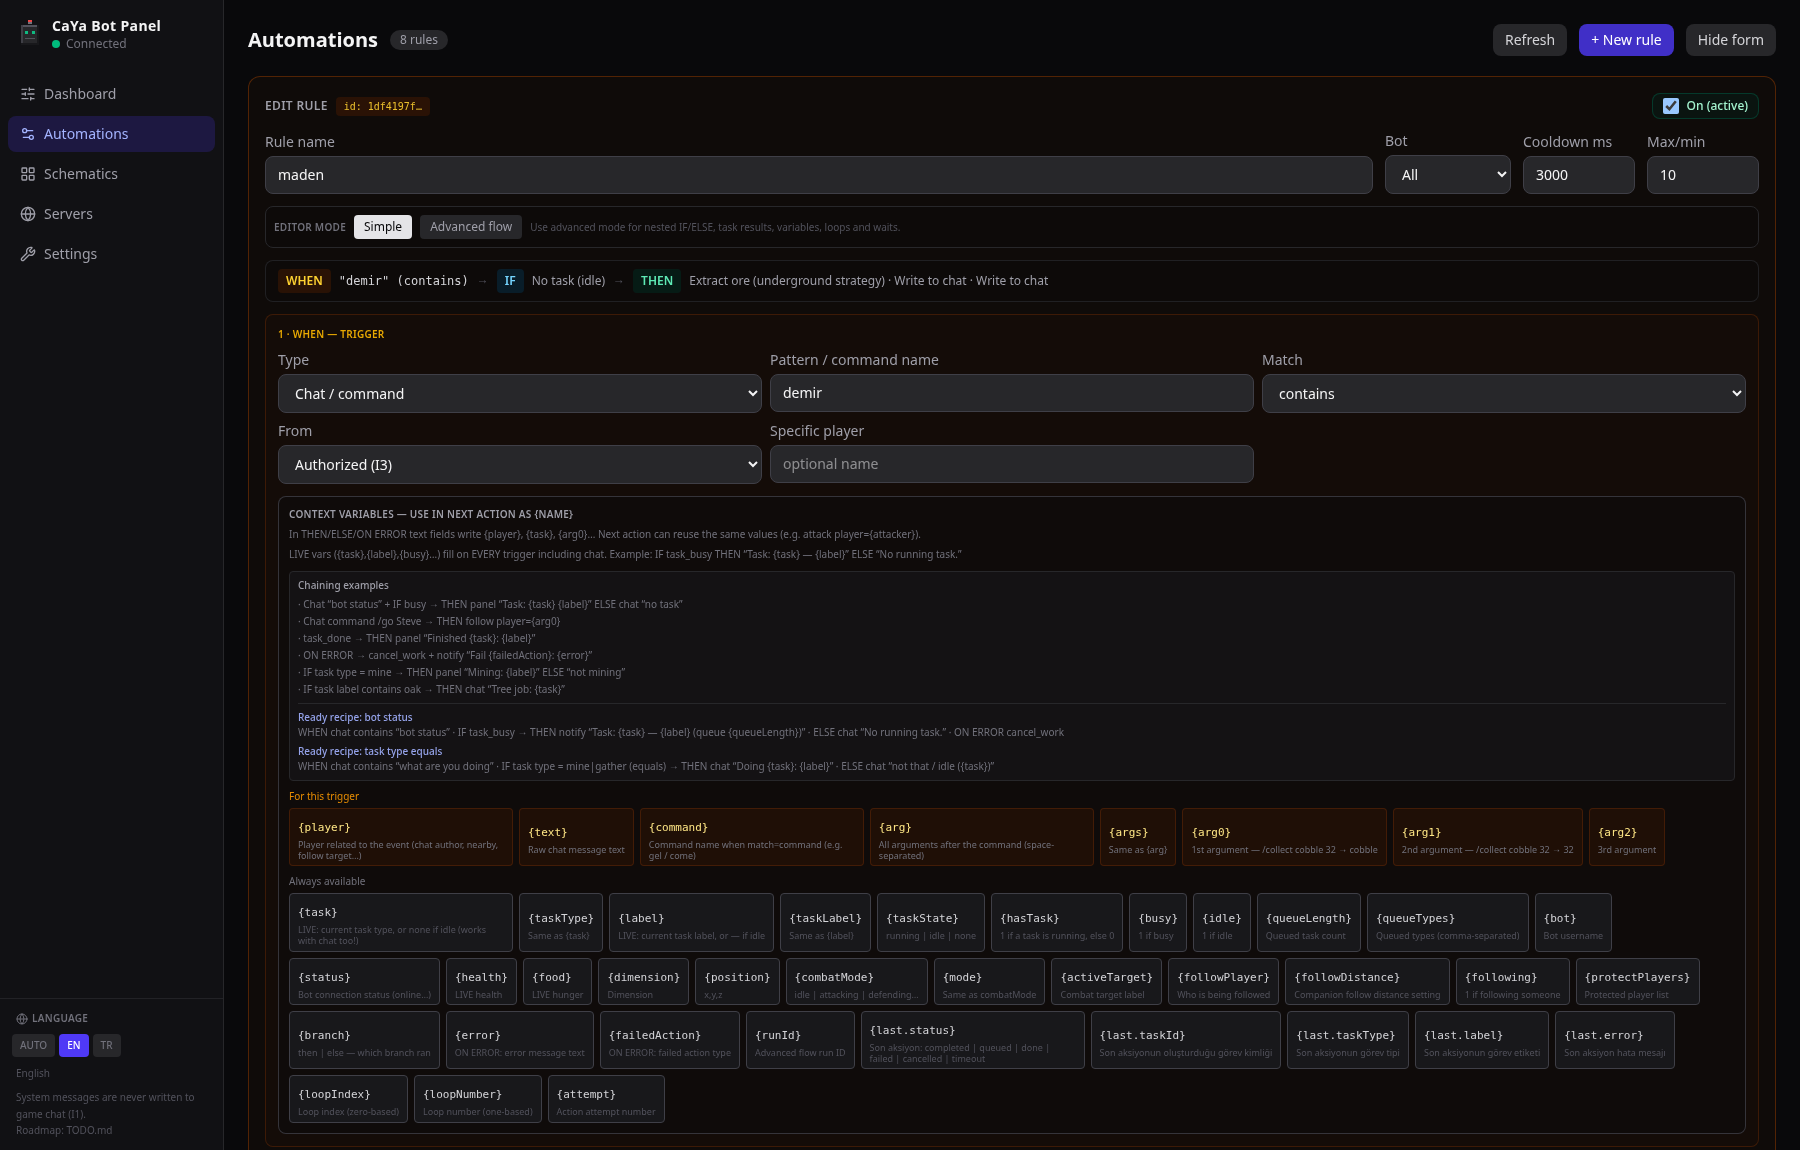
Task: Select TR language option
Action: [x=107, y=1045]
